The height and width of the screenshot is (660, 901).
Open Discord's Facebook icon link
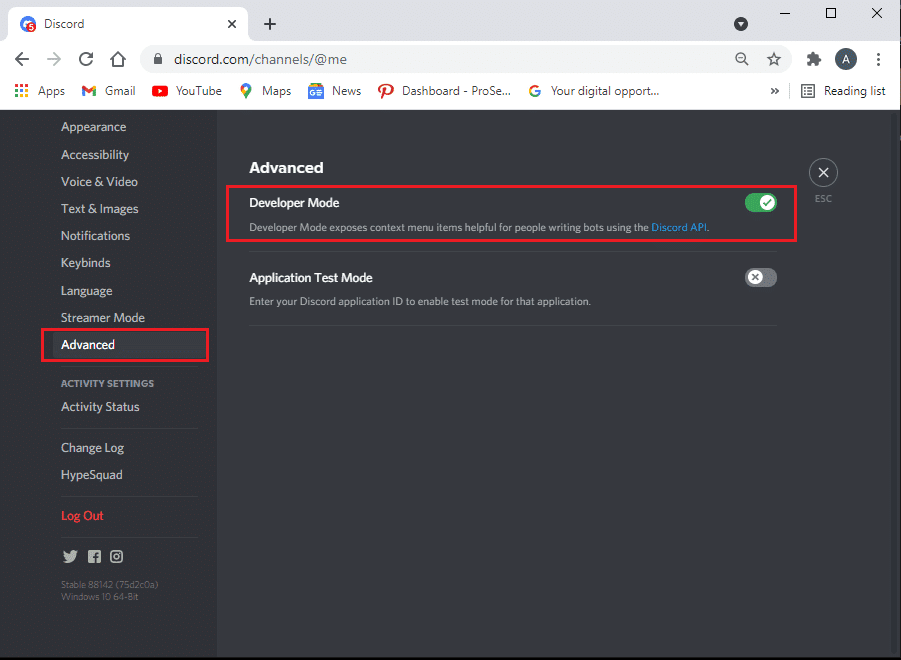pyautogui.click(x=94, y=556)
